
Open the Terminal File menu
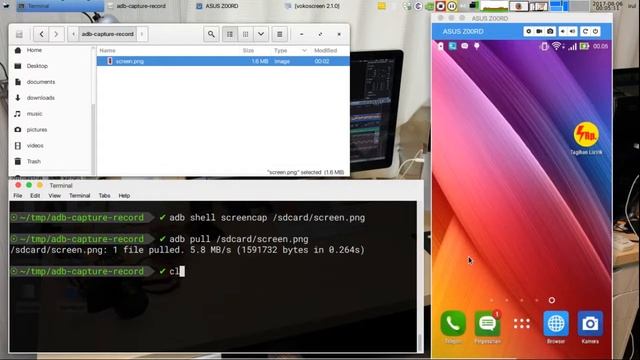pos(18,196)
